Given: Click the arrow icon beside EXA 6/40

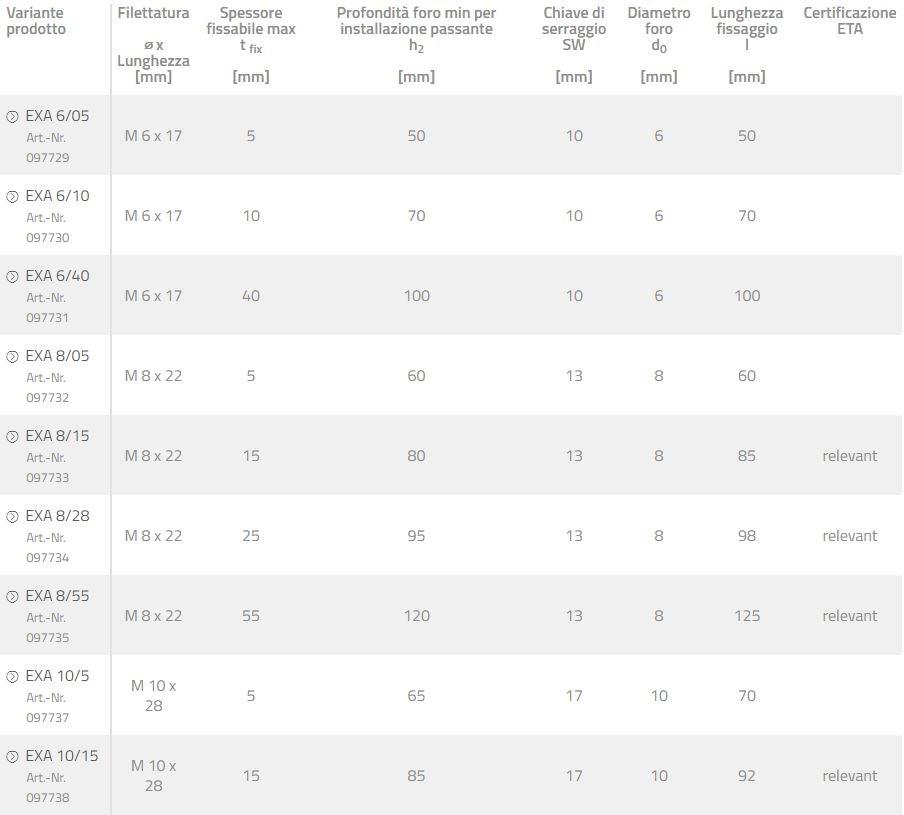Looking at the screenshot, I should point(12,277).
